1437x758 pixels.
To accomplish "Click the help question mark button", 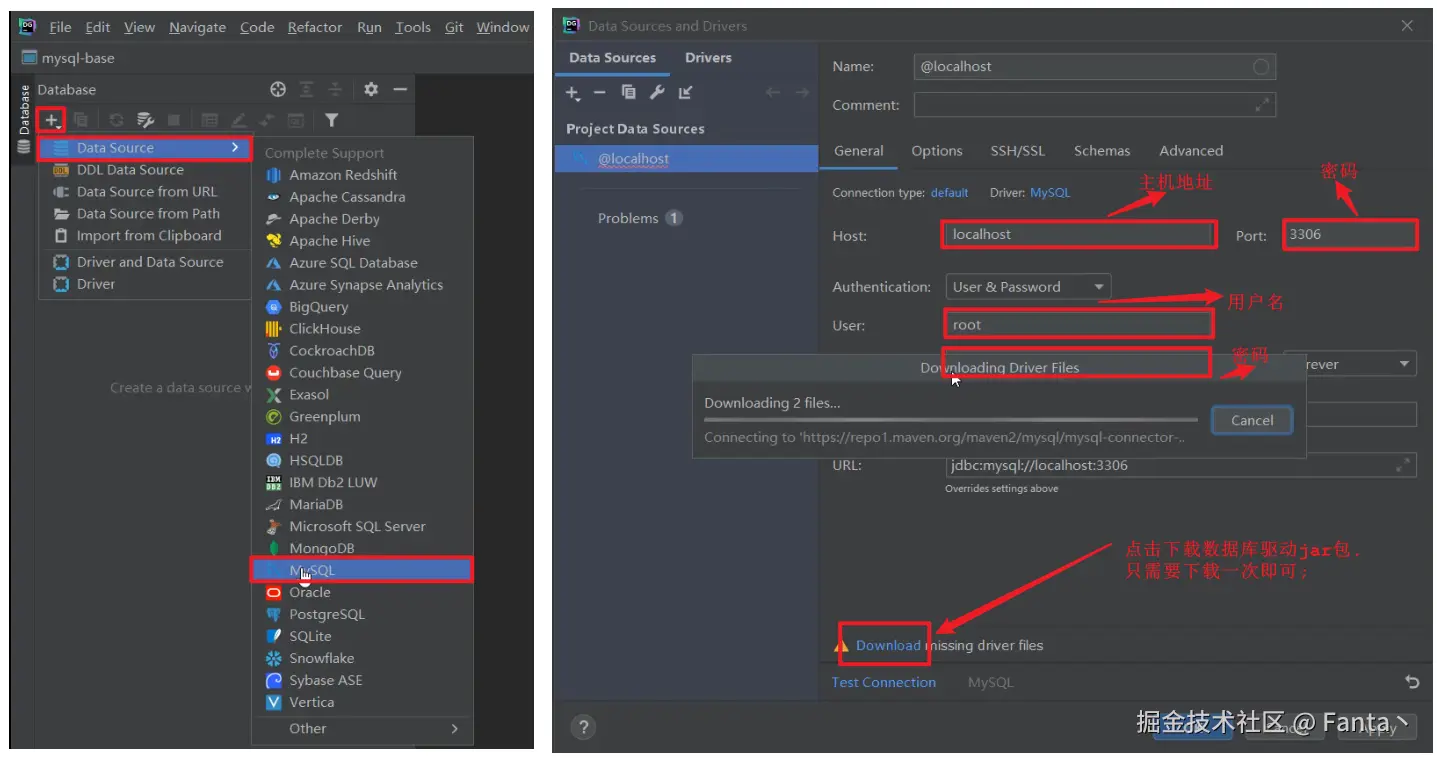I will pos(584,727).
